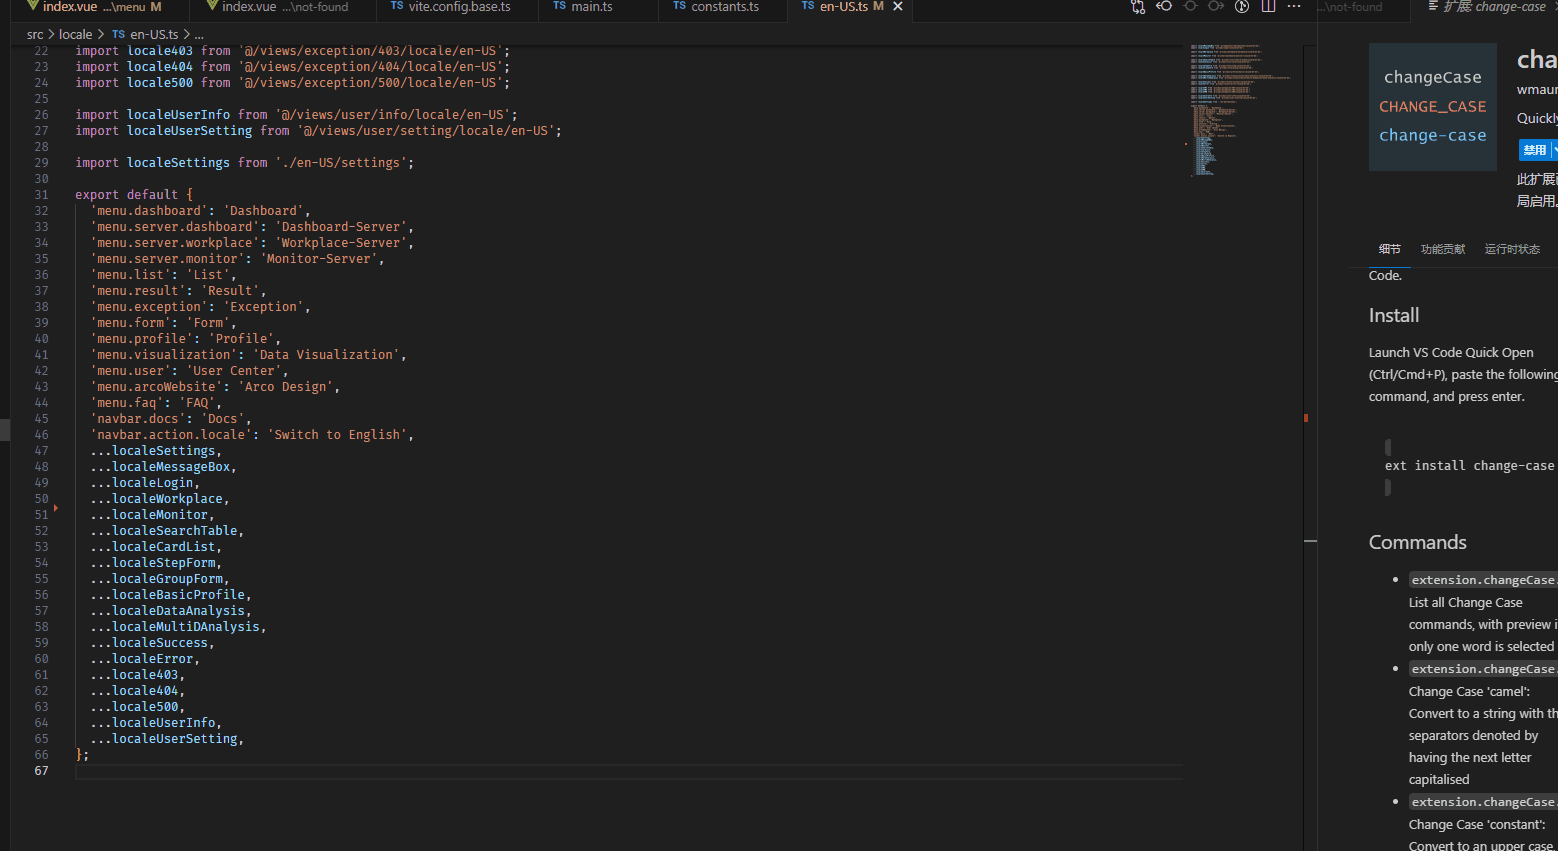The width and height of the screenshot is (1558, 851).
Task: Click Vue icon on index.vue menu tab
Action: coord(32,6)
